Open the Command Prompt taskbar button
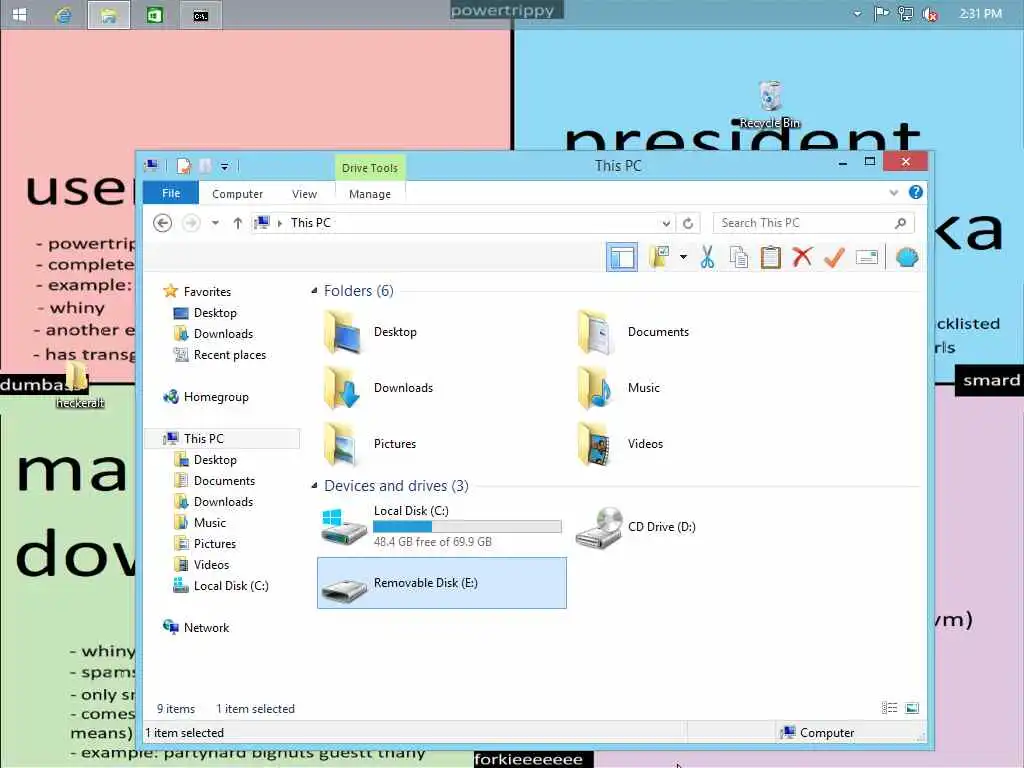 [x=200, y=15]
